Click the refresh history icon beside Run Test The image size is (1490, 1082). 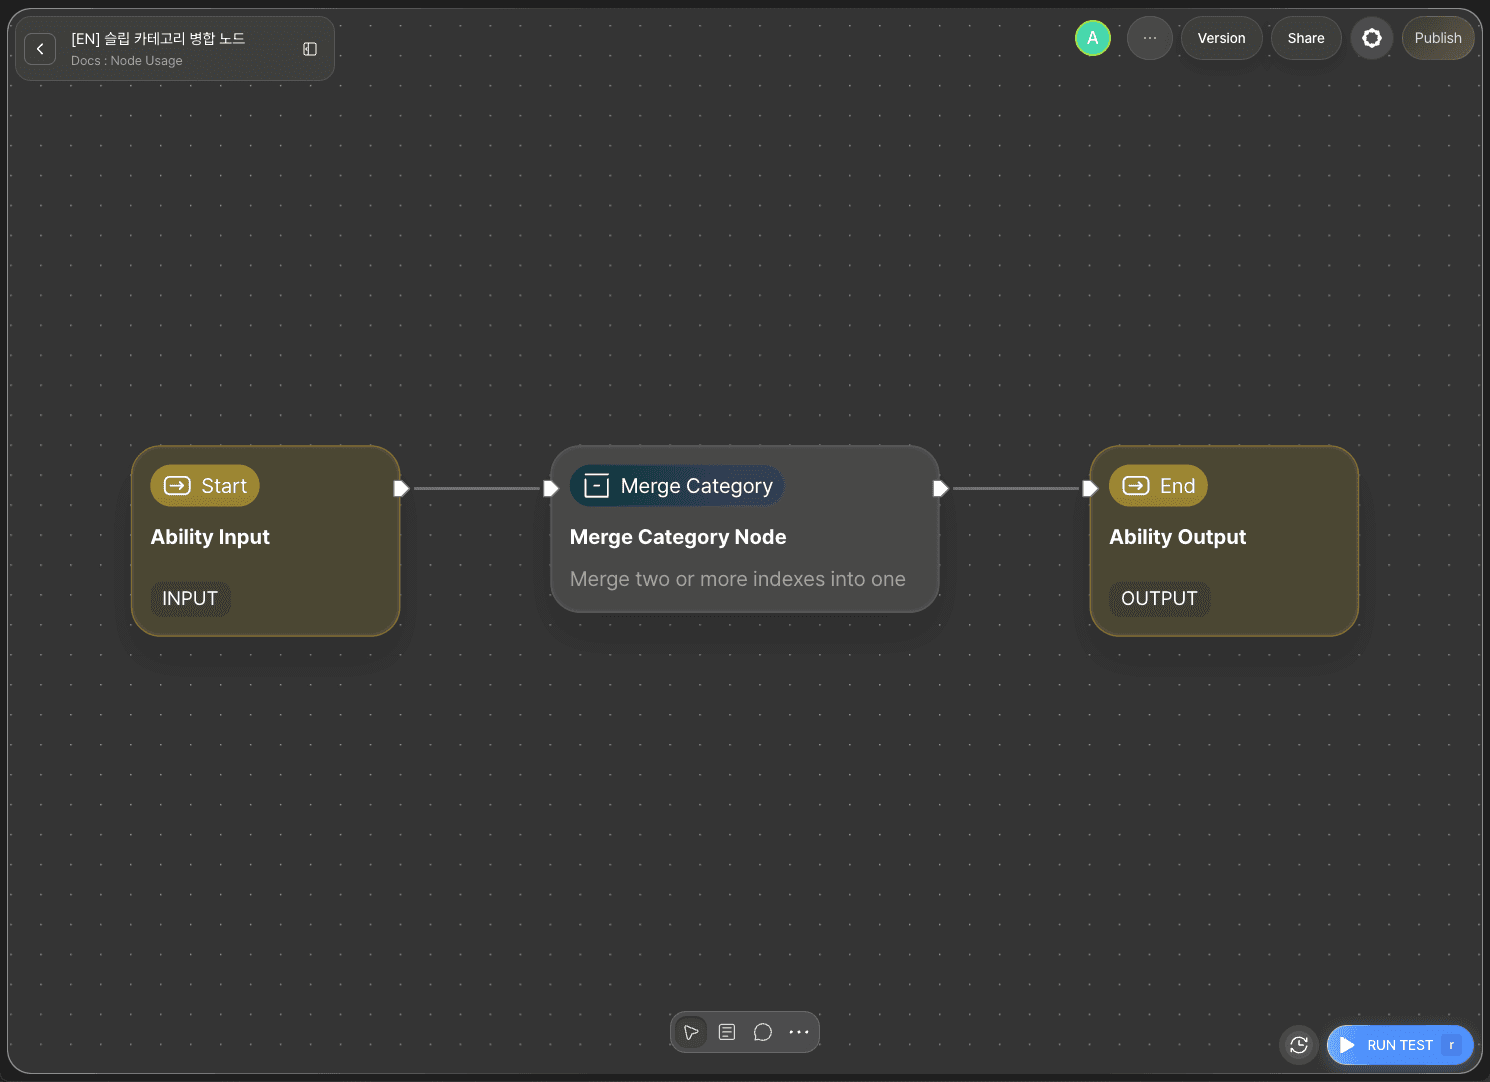(1299, 1045)
